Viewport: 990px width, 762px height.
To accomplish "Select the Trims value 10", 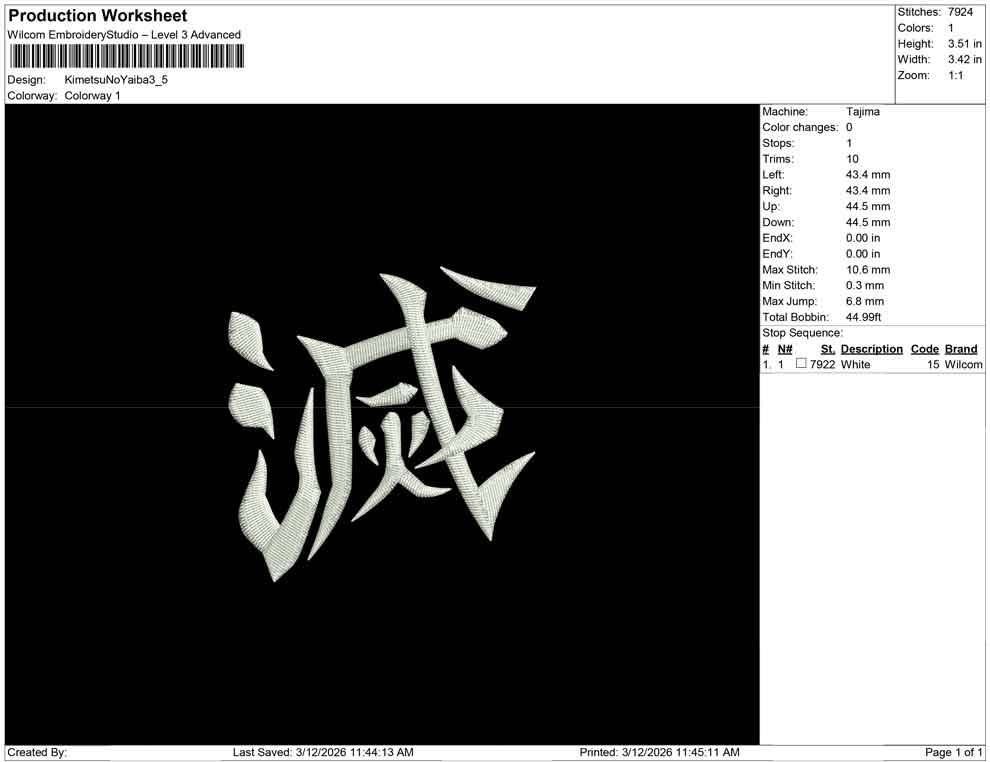I will [852, 159].
